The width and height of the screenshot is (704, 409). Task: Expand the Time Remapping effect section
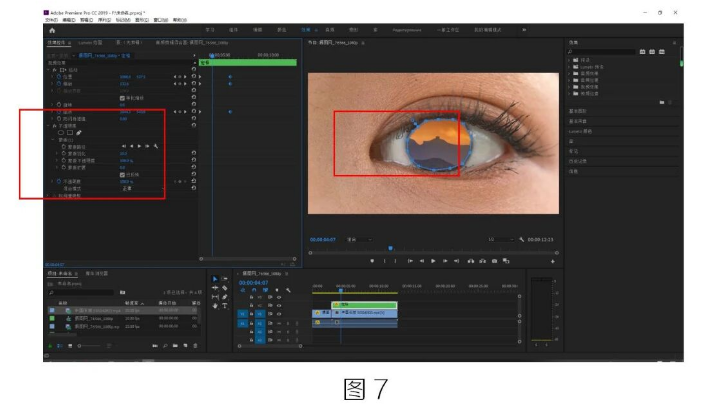coord(52,194)
